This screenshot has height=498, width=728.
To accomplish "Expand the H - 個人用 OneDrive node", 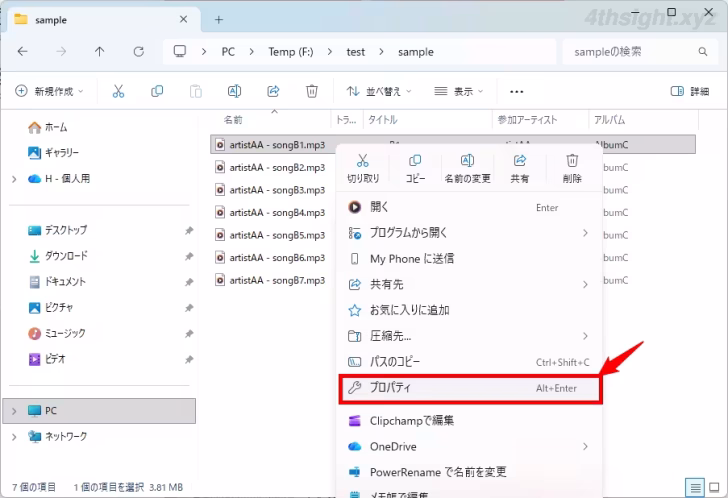I will click(14, 179).
